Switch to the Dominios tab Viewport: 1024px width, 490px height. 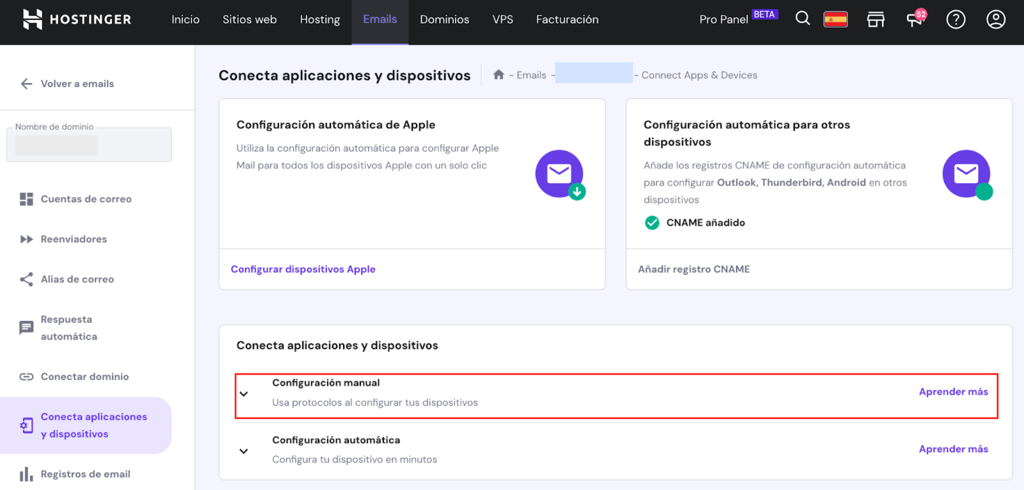tap(444, 20)
